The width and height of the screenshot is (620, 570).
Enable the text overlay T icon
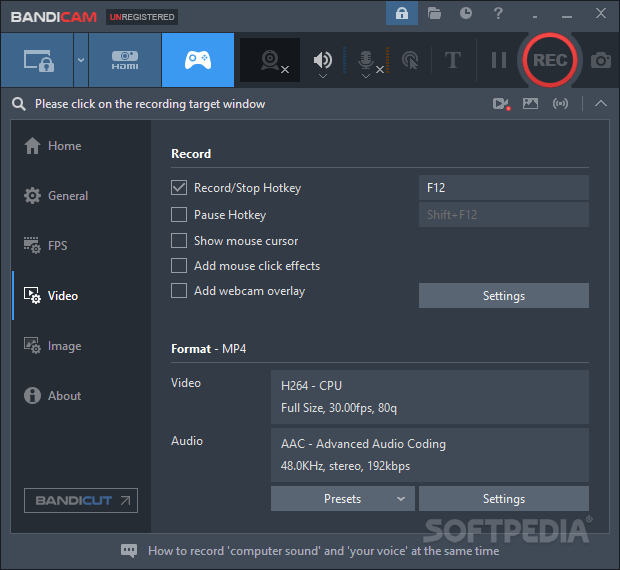pos(453,60)
